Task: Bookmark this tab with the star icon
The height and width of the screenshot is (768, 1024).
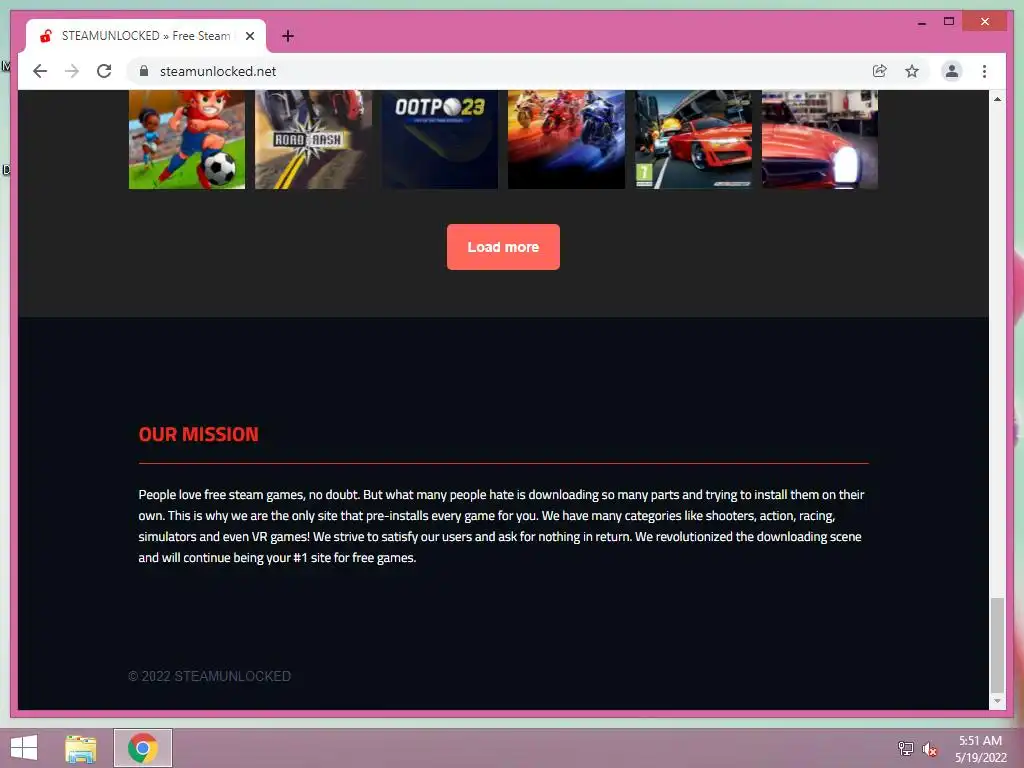Action: coord(912,71)
